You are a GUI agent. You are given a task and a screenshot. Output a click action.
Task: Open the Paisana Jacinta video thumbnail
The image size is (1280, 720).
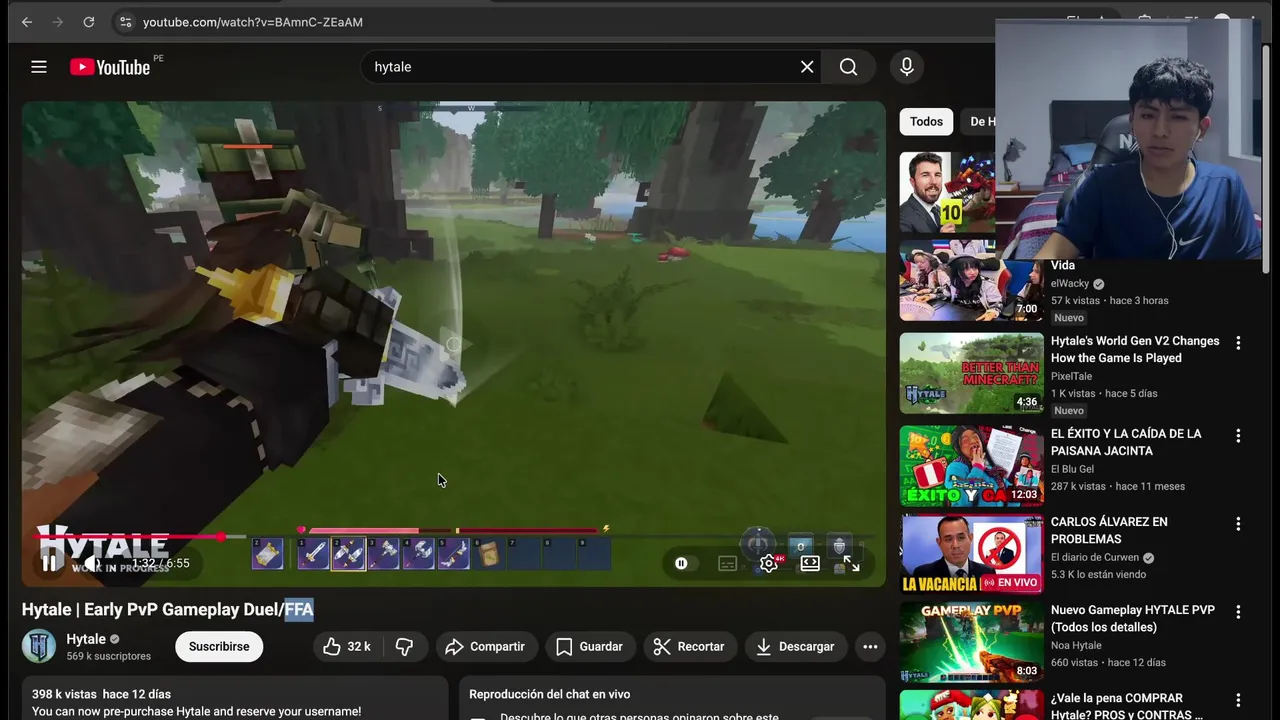pos(971,466)
